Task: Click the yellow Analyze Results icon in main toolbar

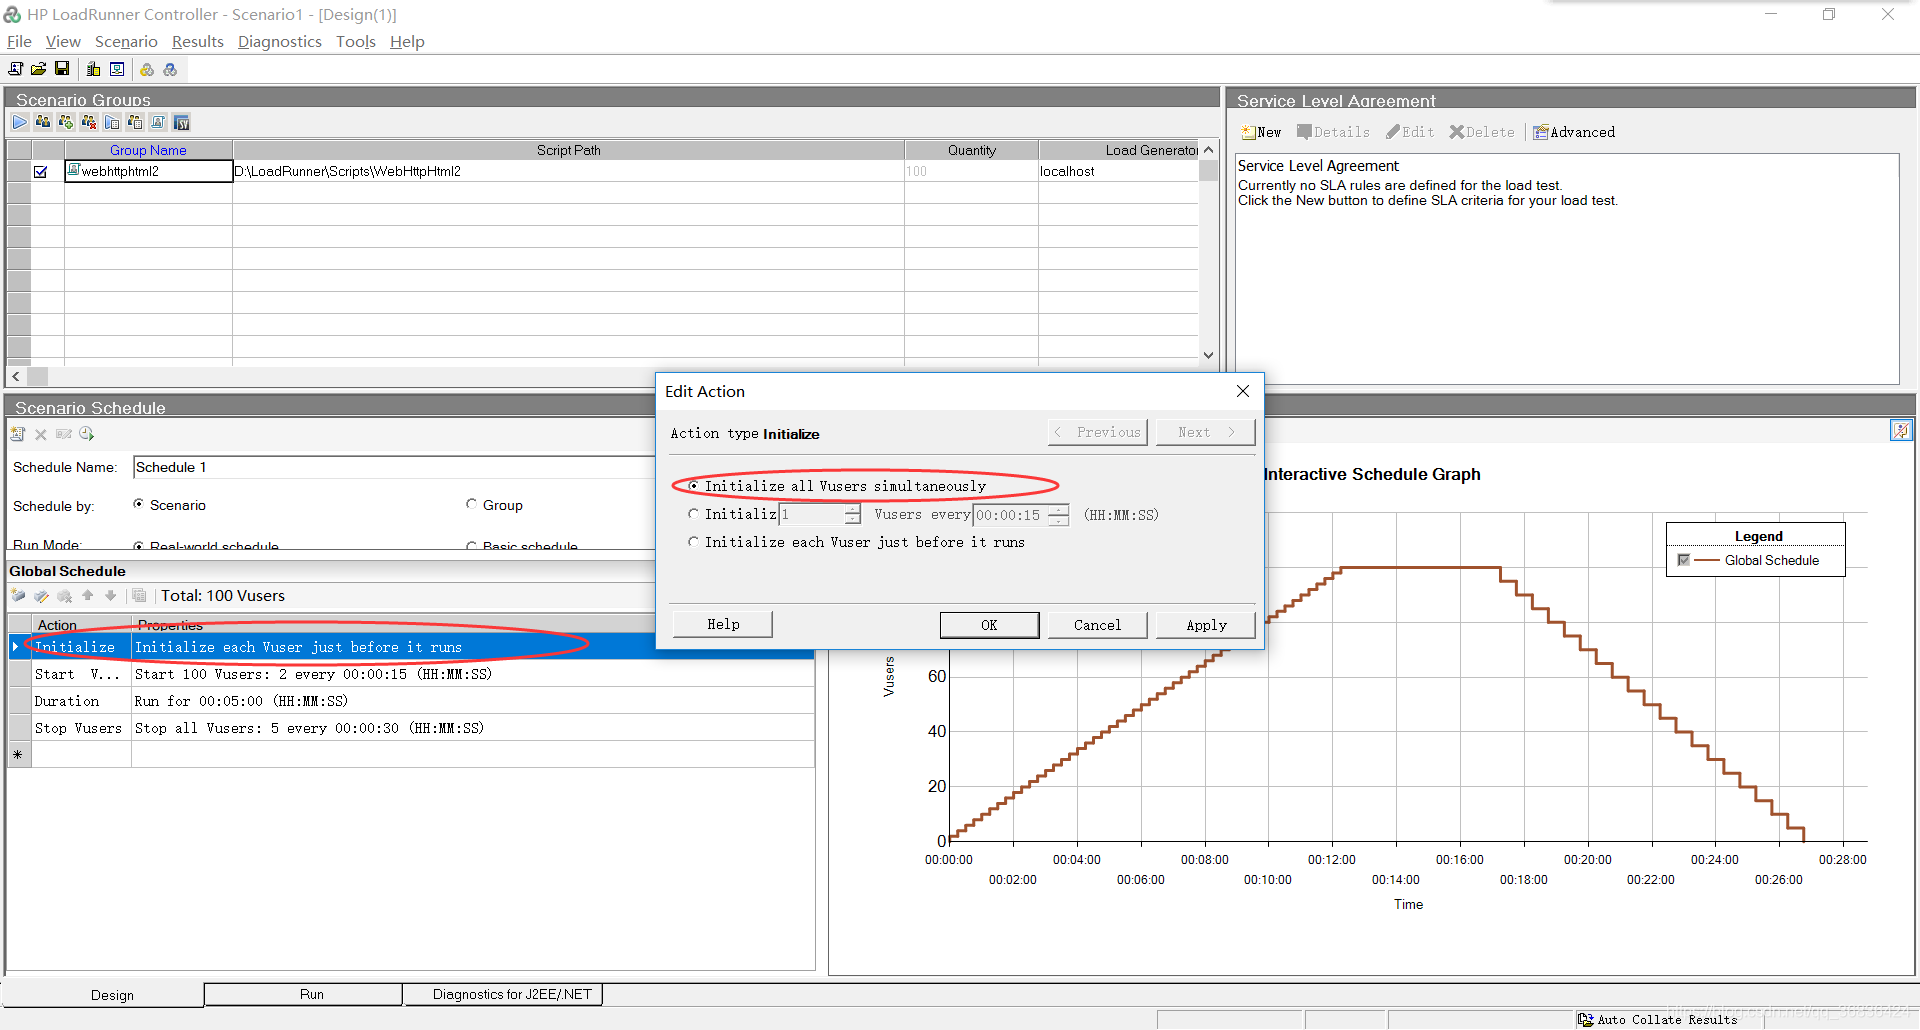Action: pos(147,69)
